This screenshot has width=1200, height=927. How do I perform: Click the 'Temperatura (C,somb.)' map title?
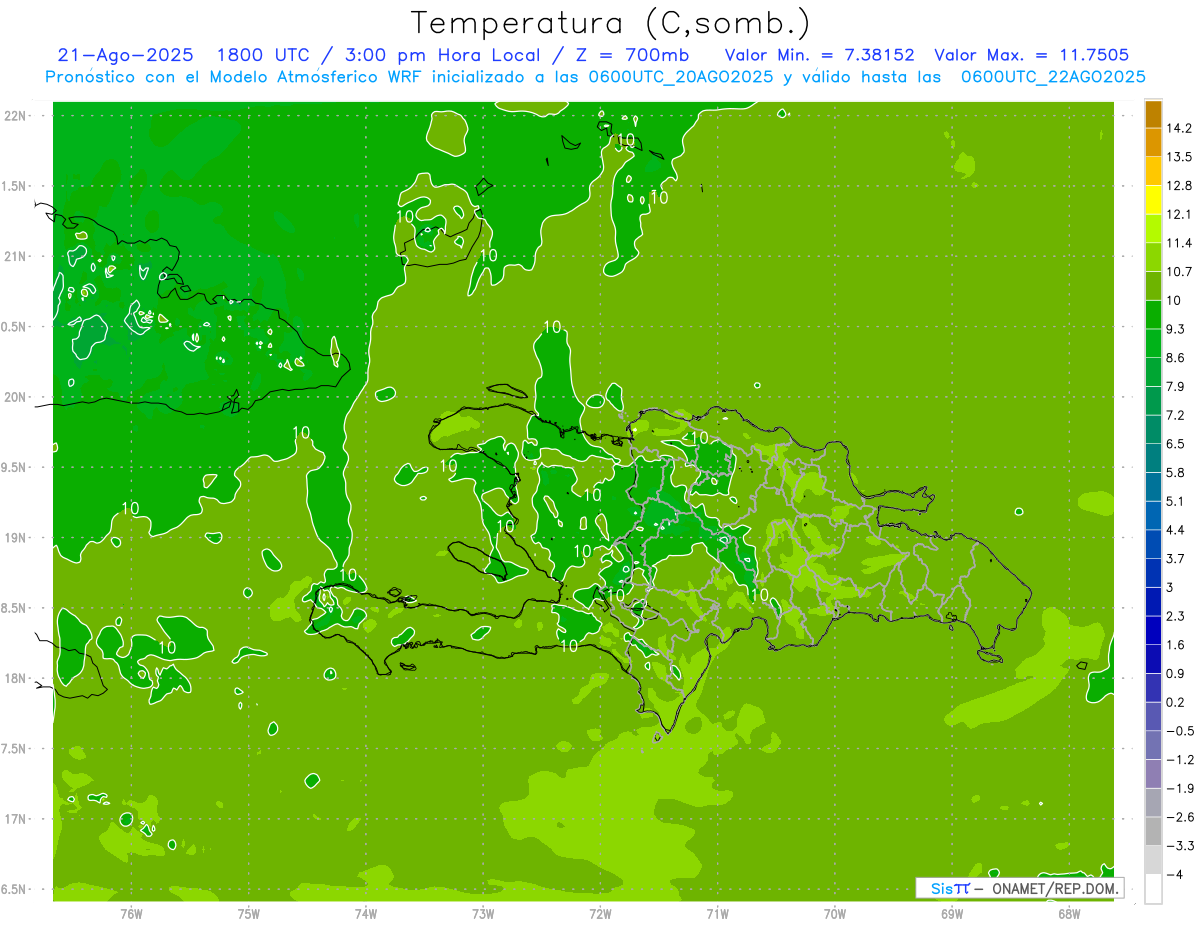(x=611, y=23)
